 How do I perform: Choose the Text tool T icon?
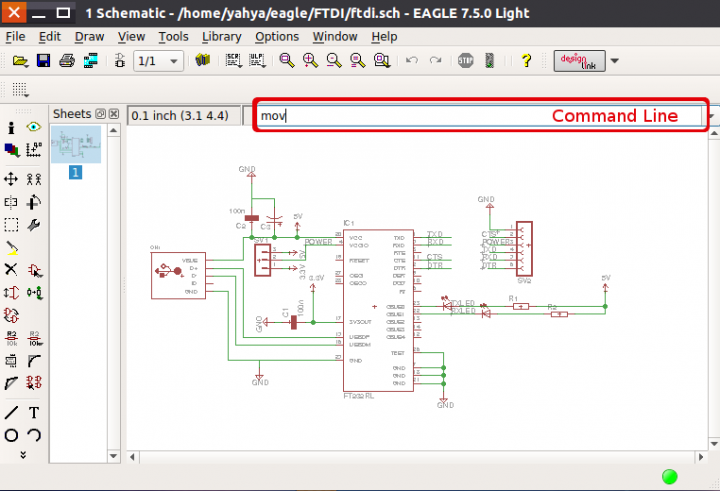coord(34,412)
